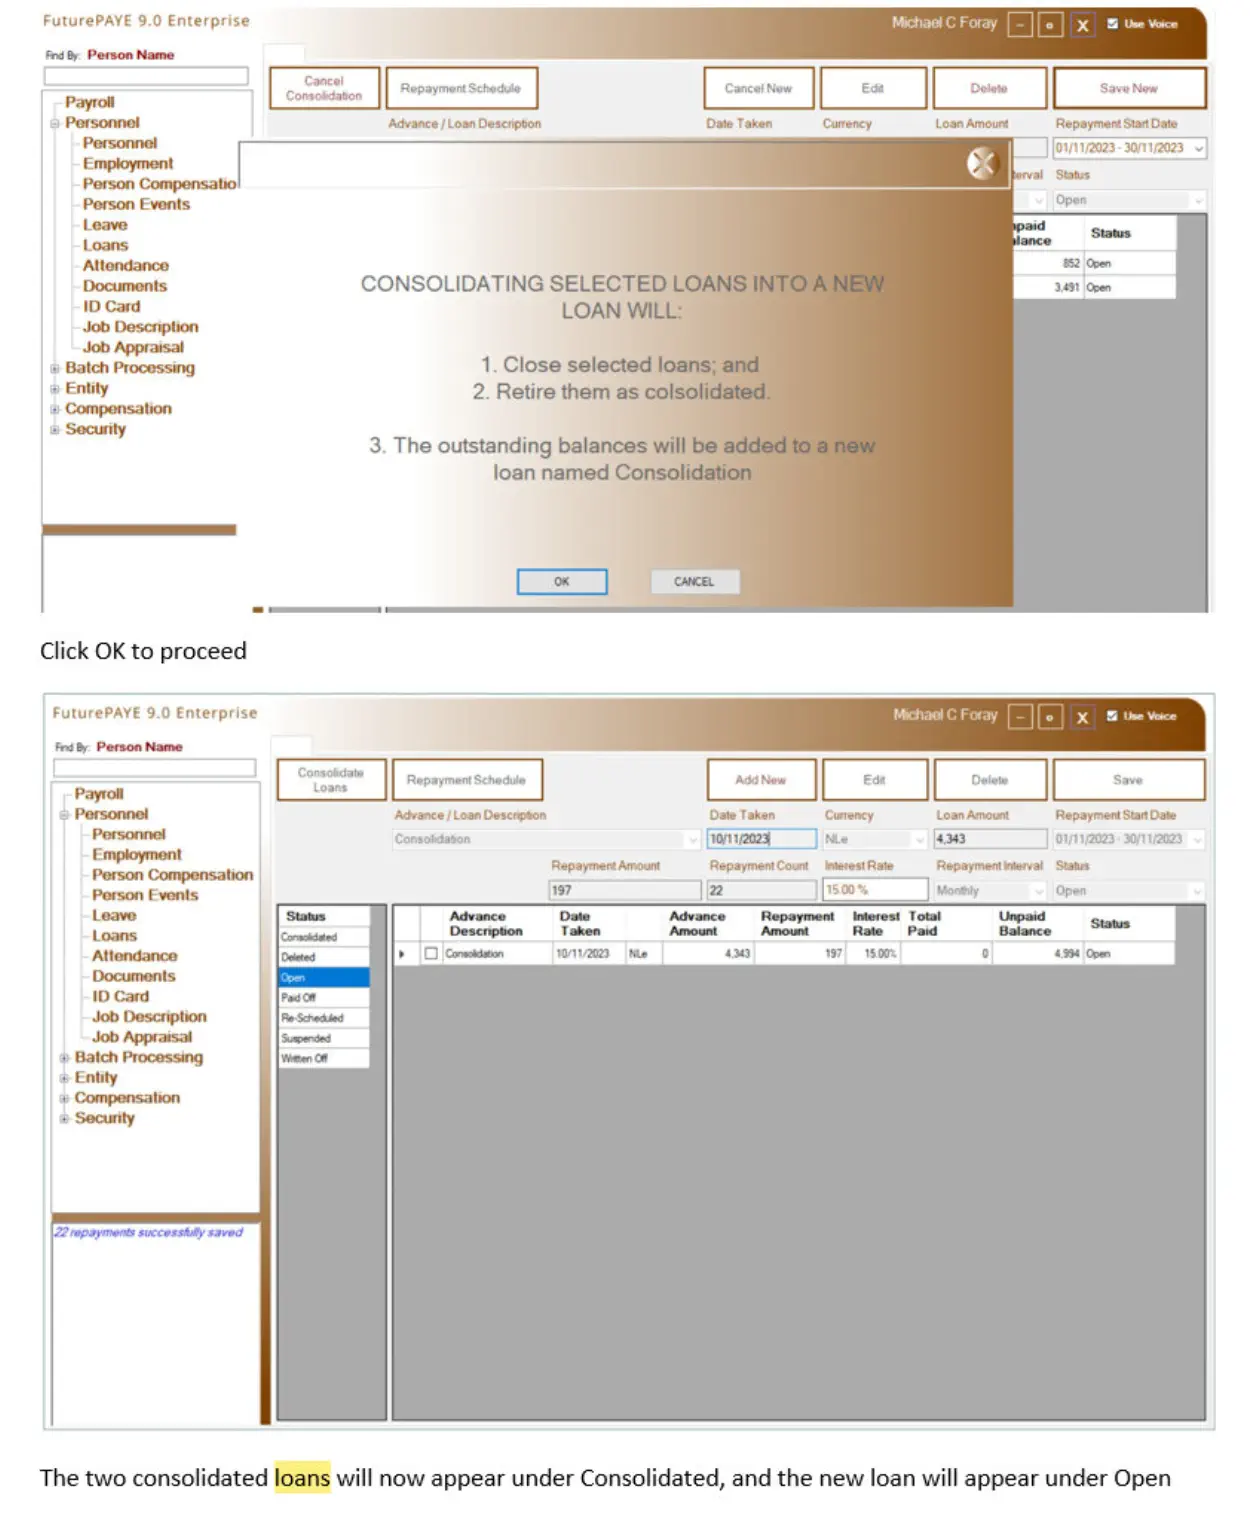Open Employment tree item in bottom screenshot
This screenshot has width=1250, height=1514.
pyautogui.click(x=137, y=855)
